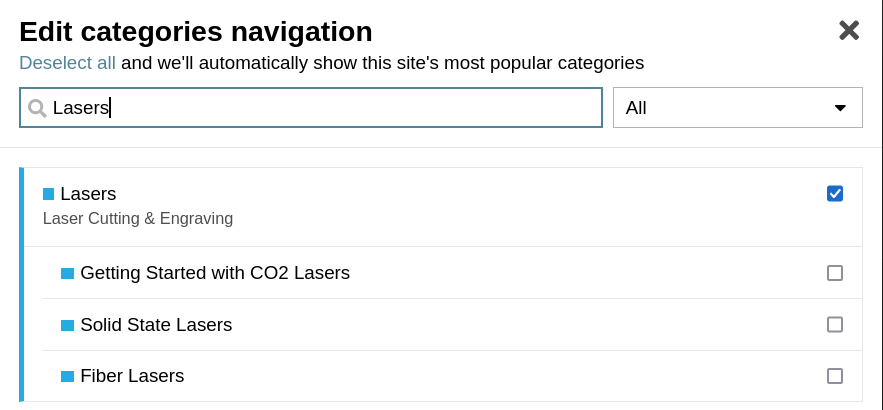Choose the Solid State Lasers row

[156, 325]
